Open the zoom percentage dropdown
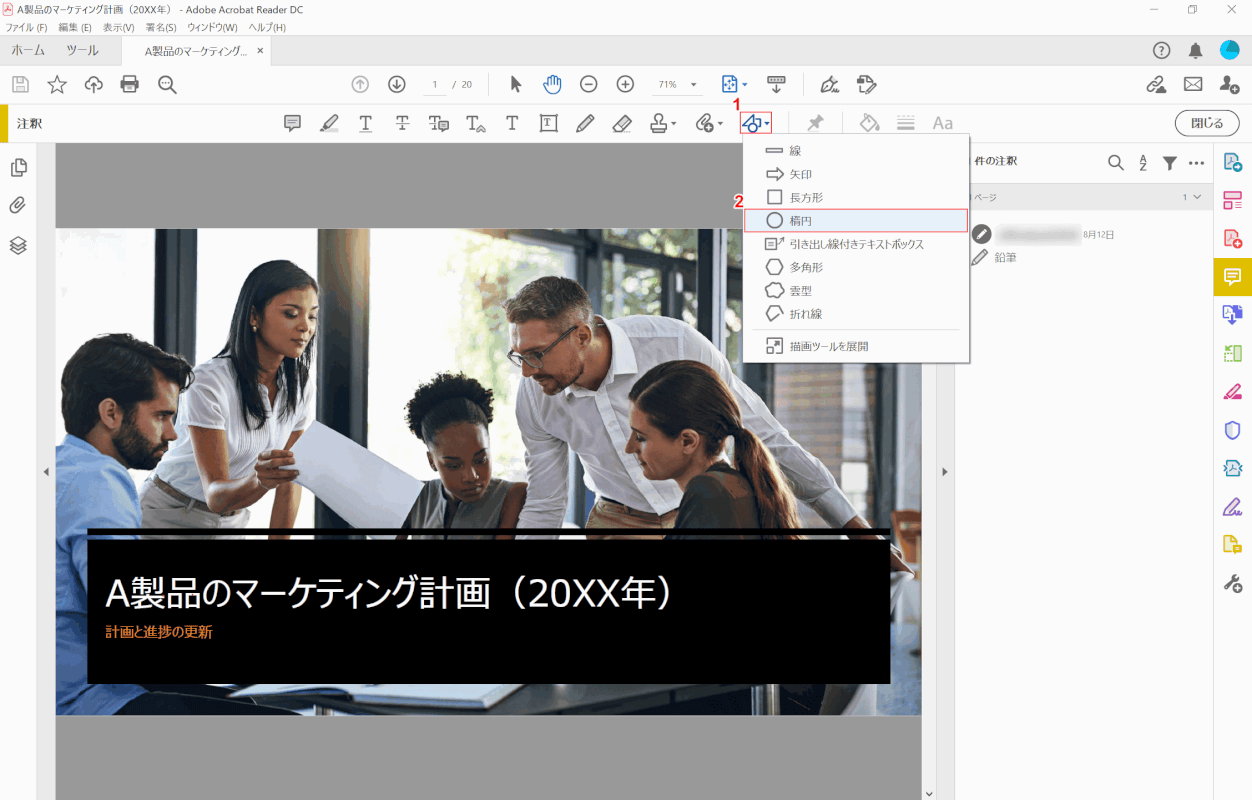This screenshot has width=1252, height=800. click(694, 85)
